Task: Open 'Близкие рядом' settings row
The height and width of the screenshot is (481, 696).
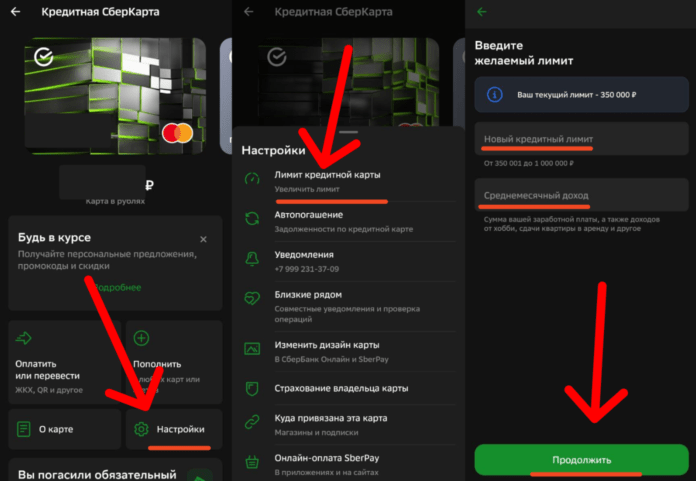Action: click(348, 307)
